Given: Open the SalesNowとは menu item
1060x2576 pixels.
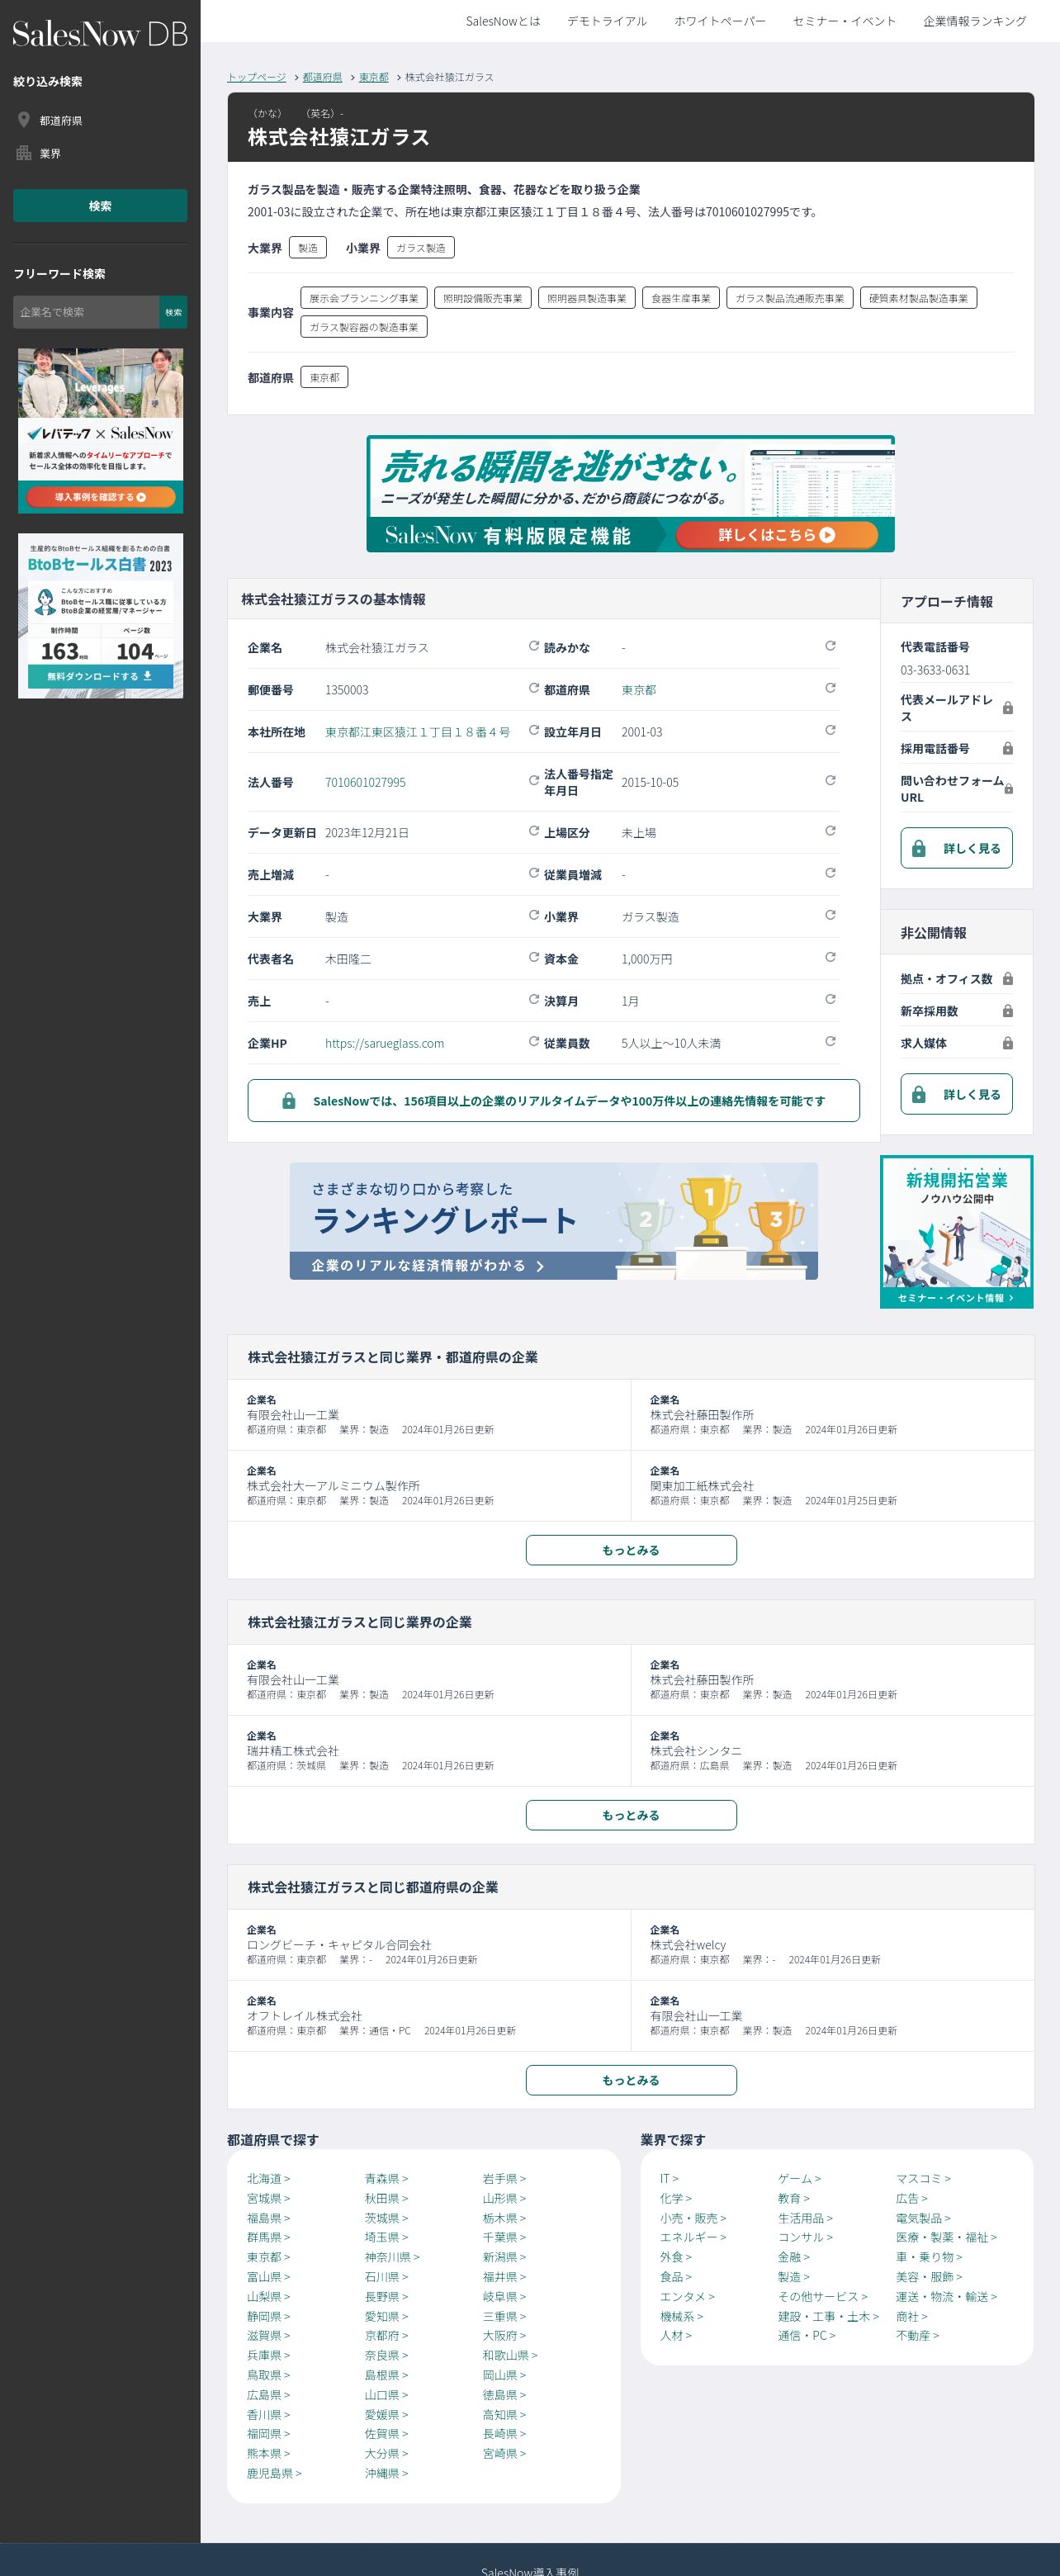Looking at the screenshot, I should [x=503, y=21].
